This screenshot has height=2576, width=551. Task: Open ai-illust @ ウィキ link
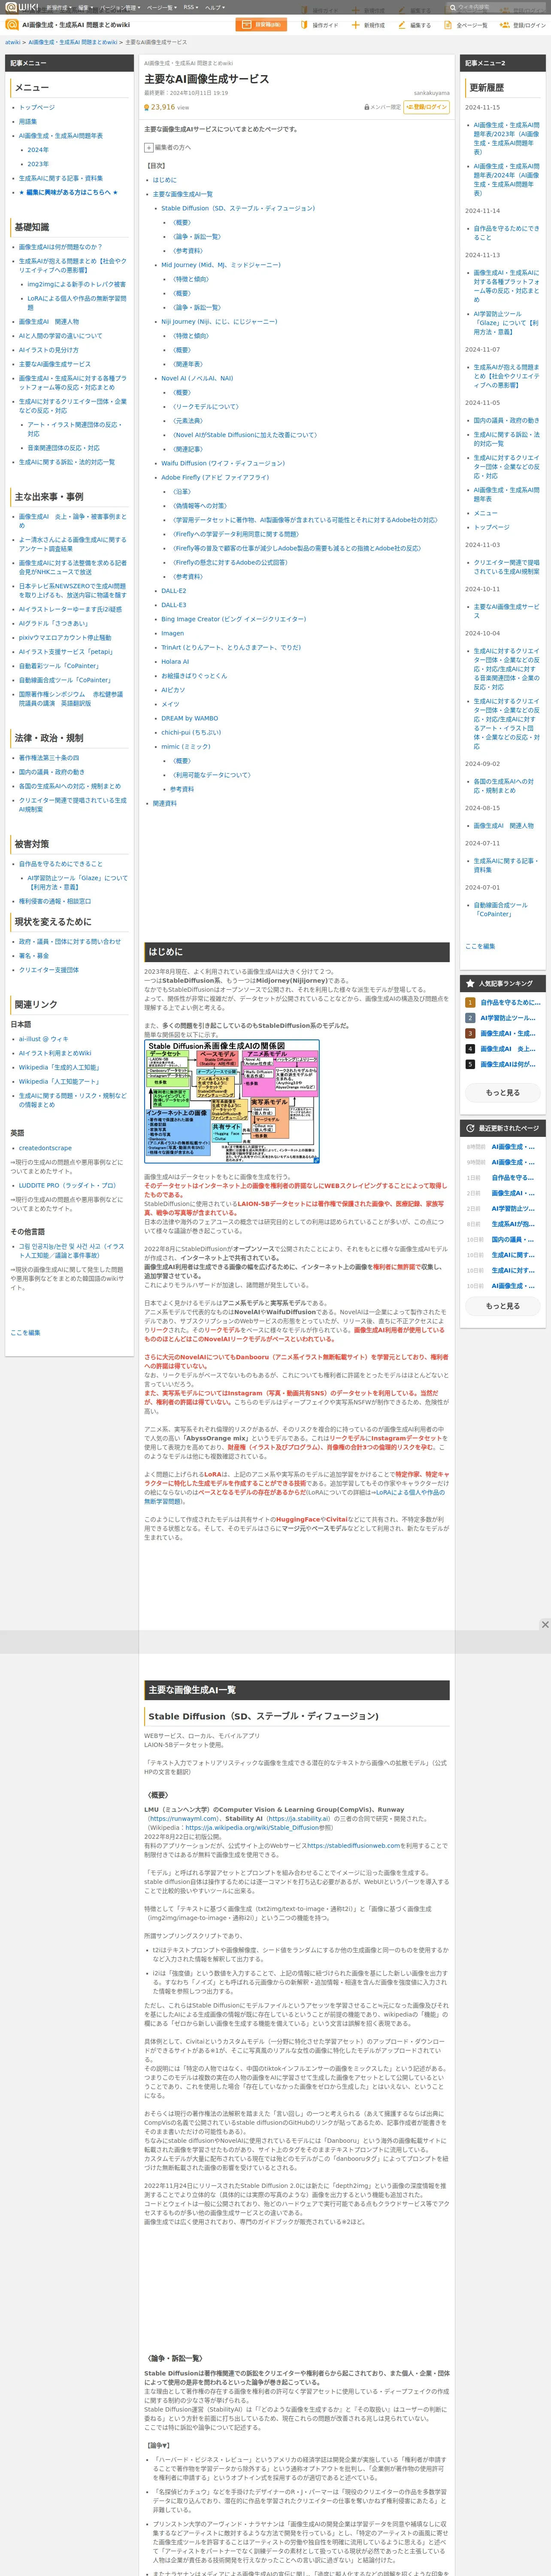click(44, 1039)
